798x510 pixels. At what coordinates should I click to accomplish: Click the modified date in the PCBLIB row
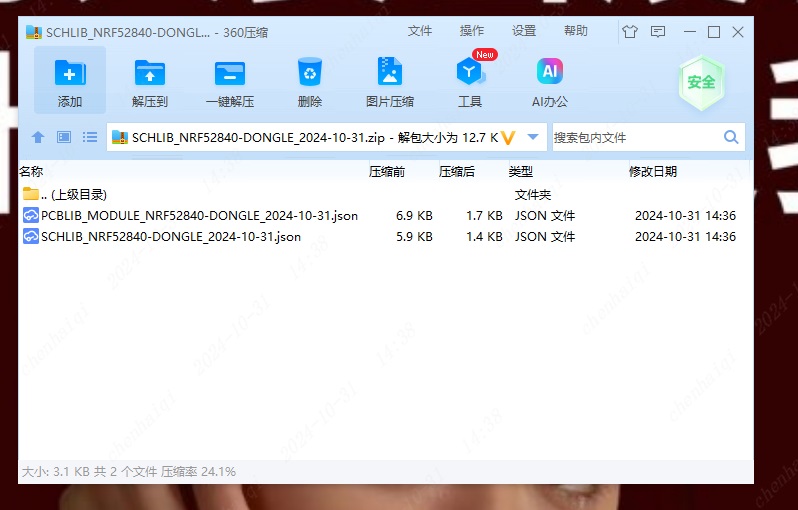686,216
